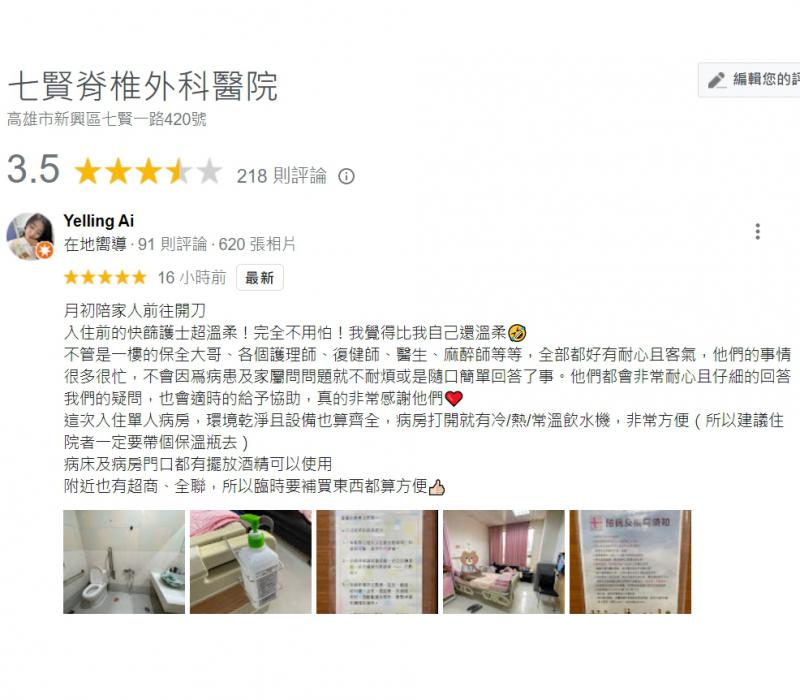The width and height of the screenshot is (800, 700).
Task: Click the red heart emoji in the review
Action: 454,398
